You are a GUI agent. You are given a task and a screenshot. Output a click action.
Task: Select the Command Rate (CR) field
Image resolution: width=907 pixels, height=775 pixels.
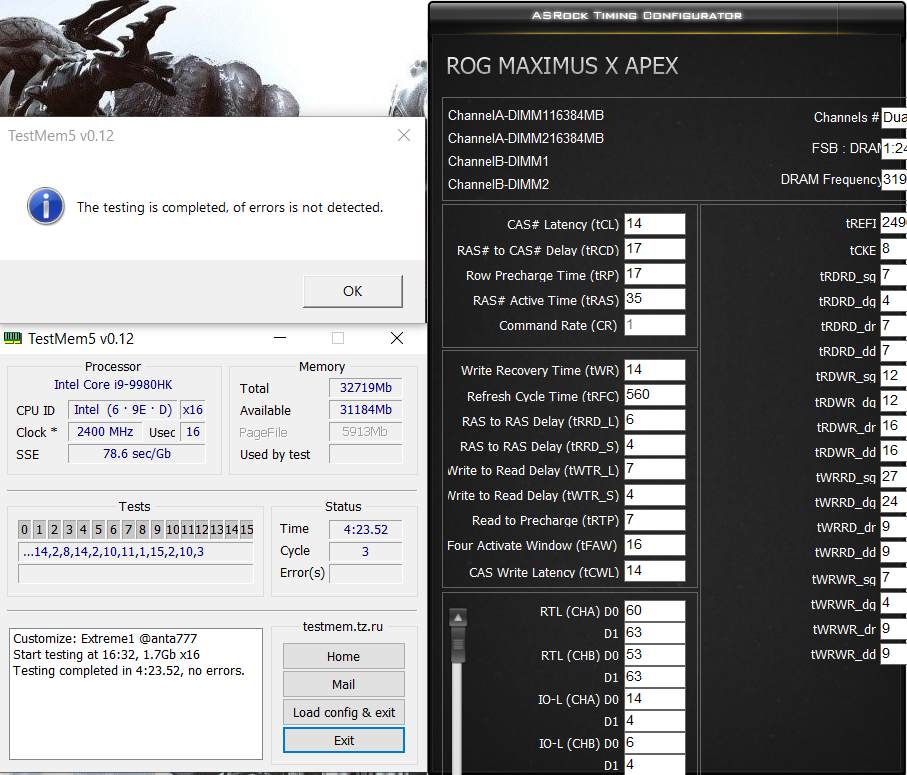point(655,325)
